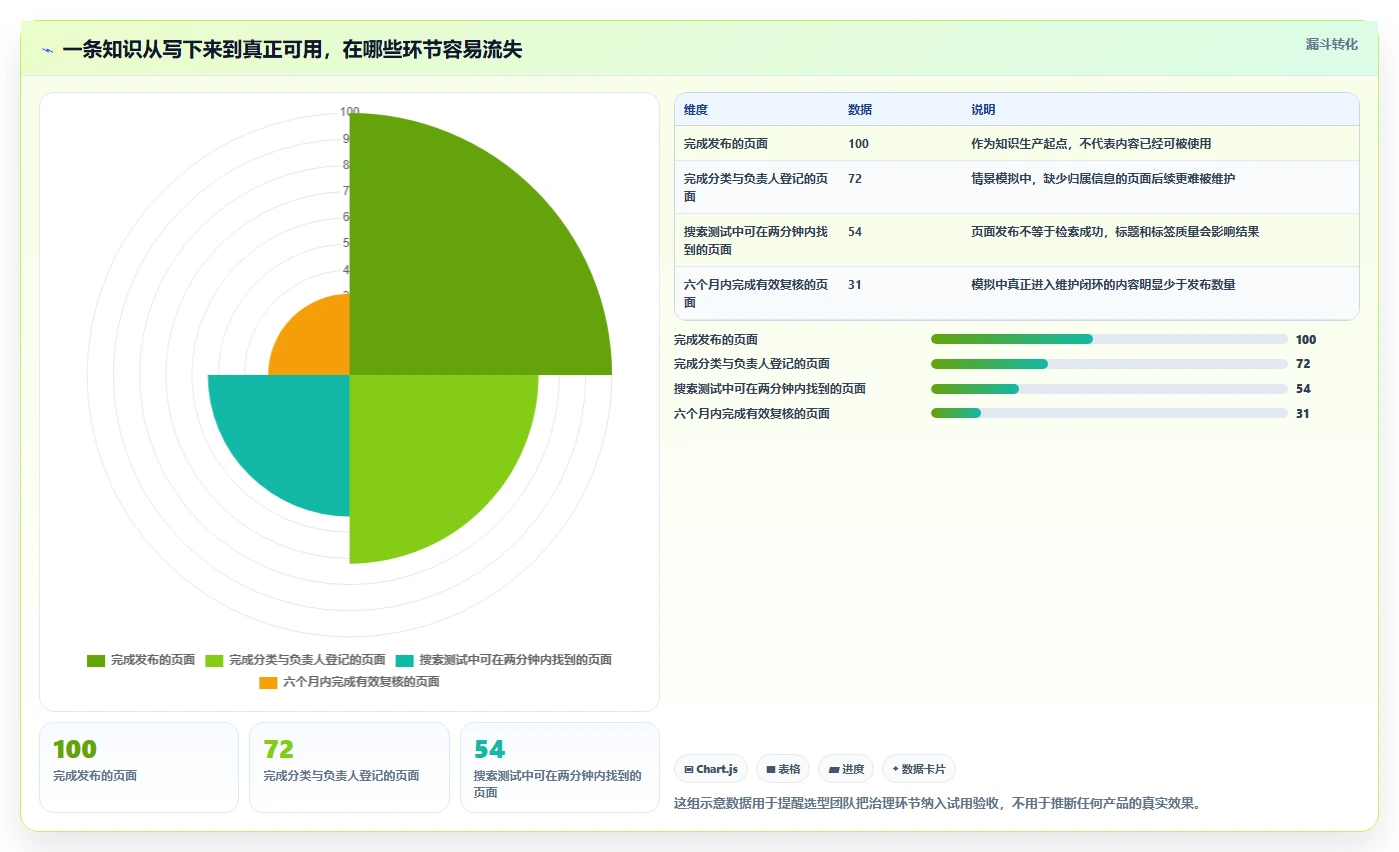Click the 六个月内完成有效复核的页面 table cell
This screenshot has height=852, width=1399.
[756, 293]
